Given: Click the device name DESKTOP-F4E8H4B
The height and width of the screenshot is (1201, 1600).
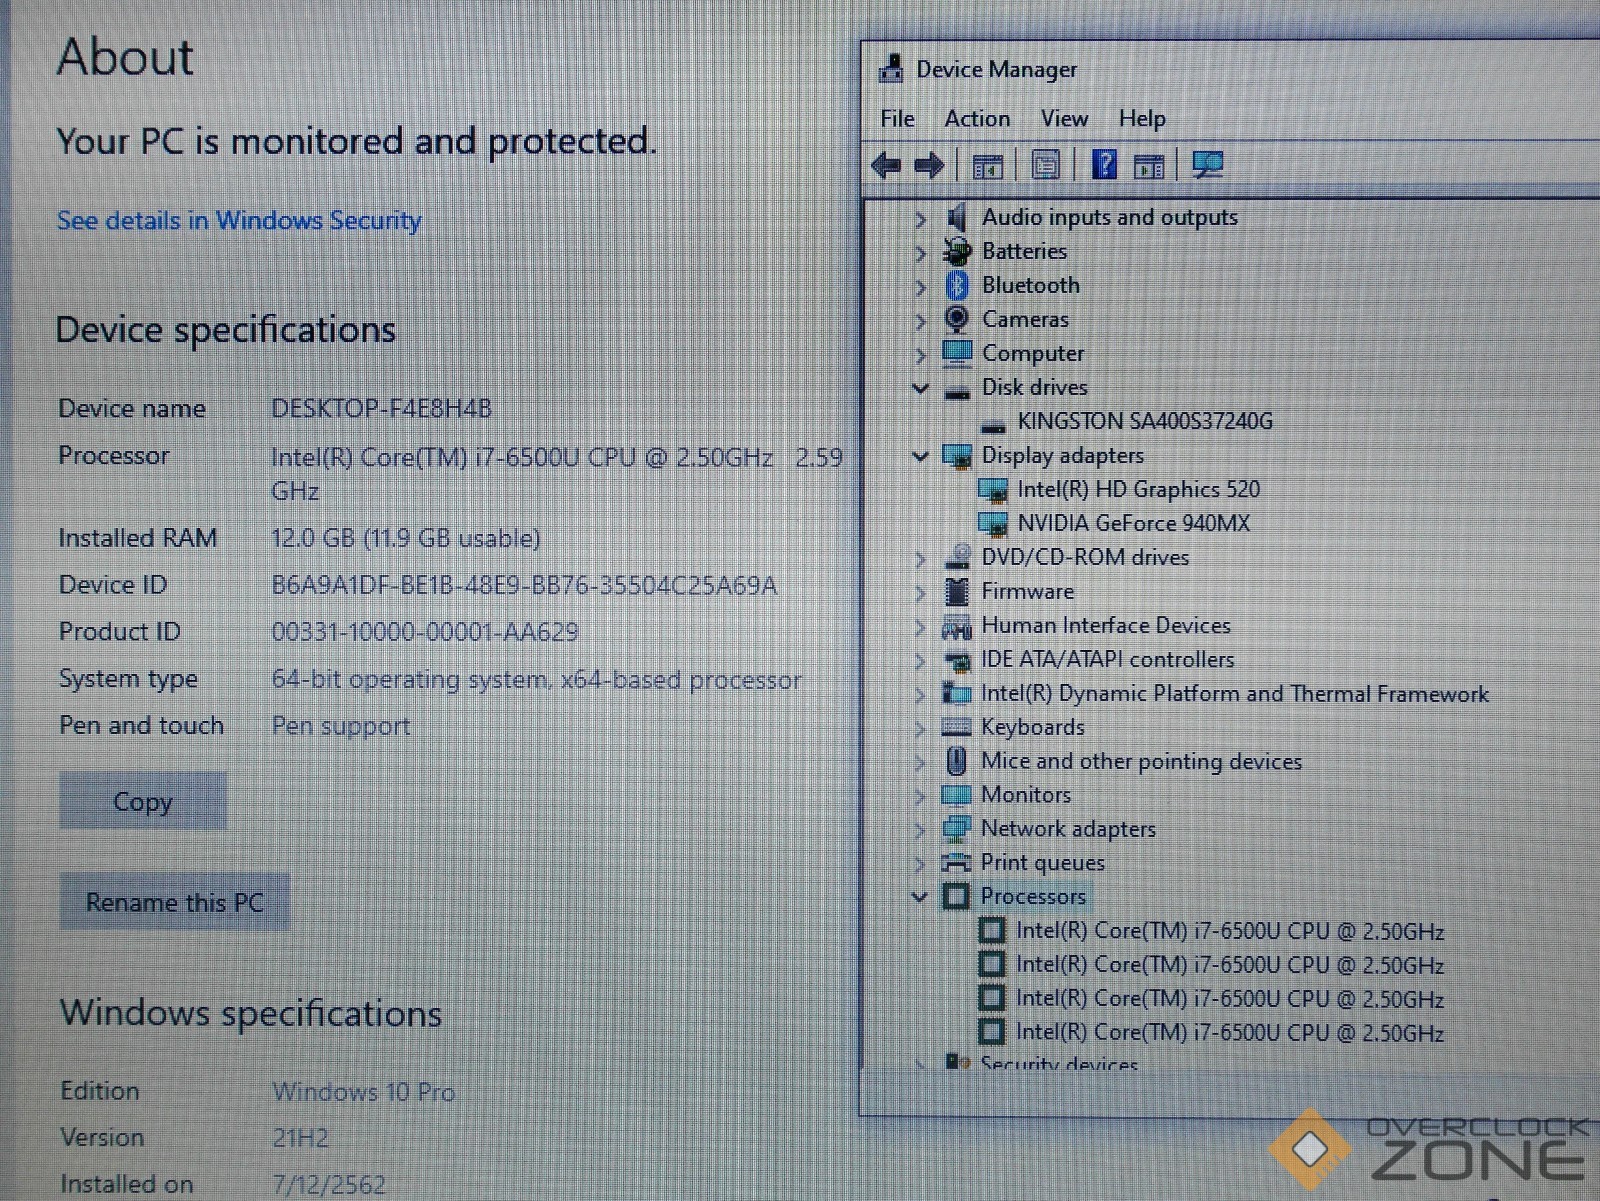Looking at the screenshot, I should tap(381, 408).
